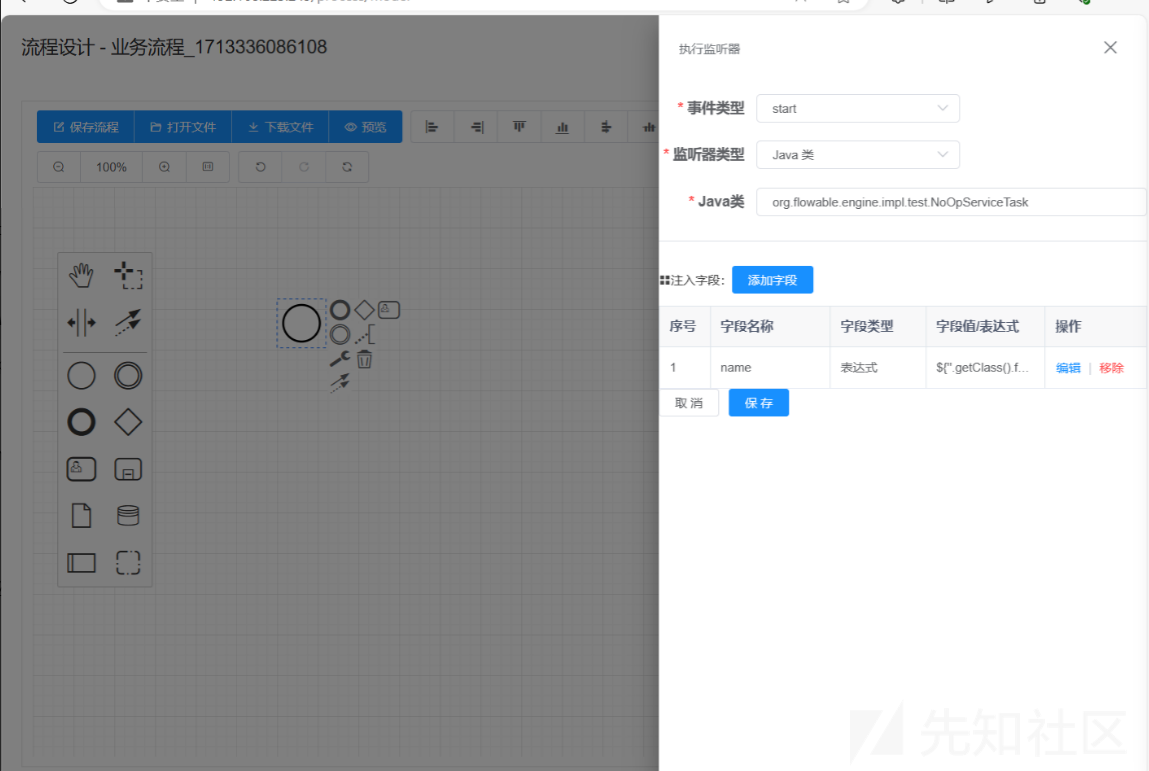Click 编辑 link for name field
The height and width of the screenshot is (771, 1149).
point(1068,368)
